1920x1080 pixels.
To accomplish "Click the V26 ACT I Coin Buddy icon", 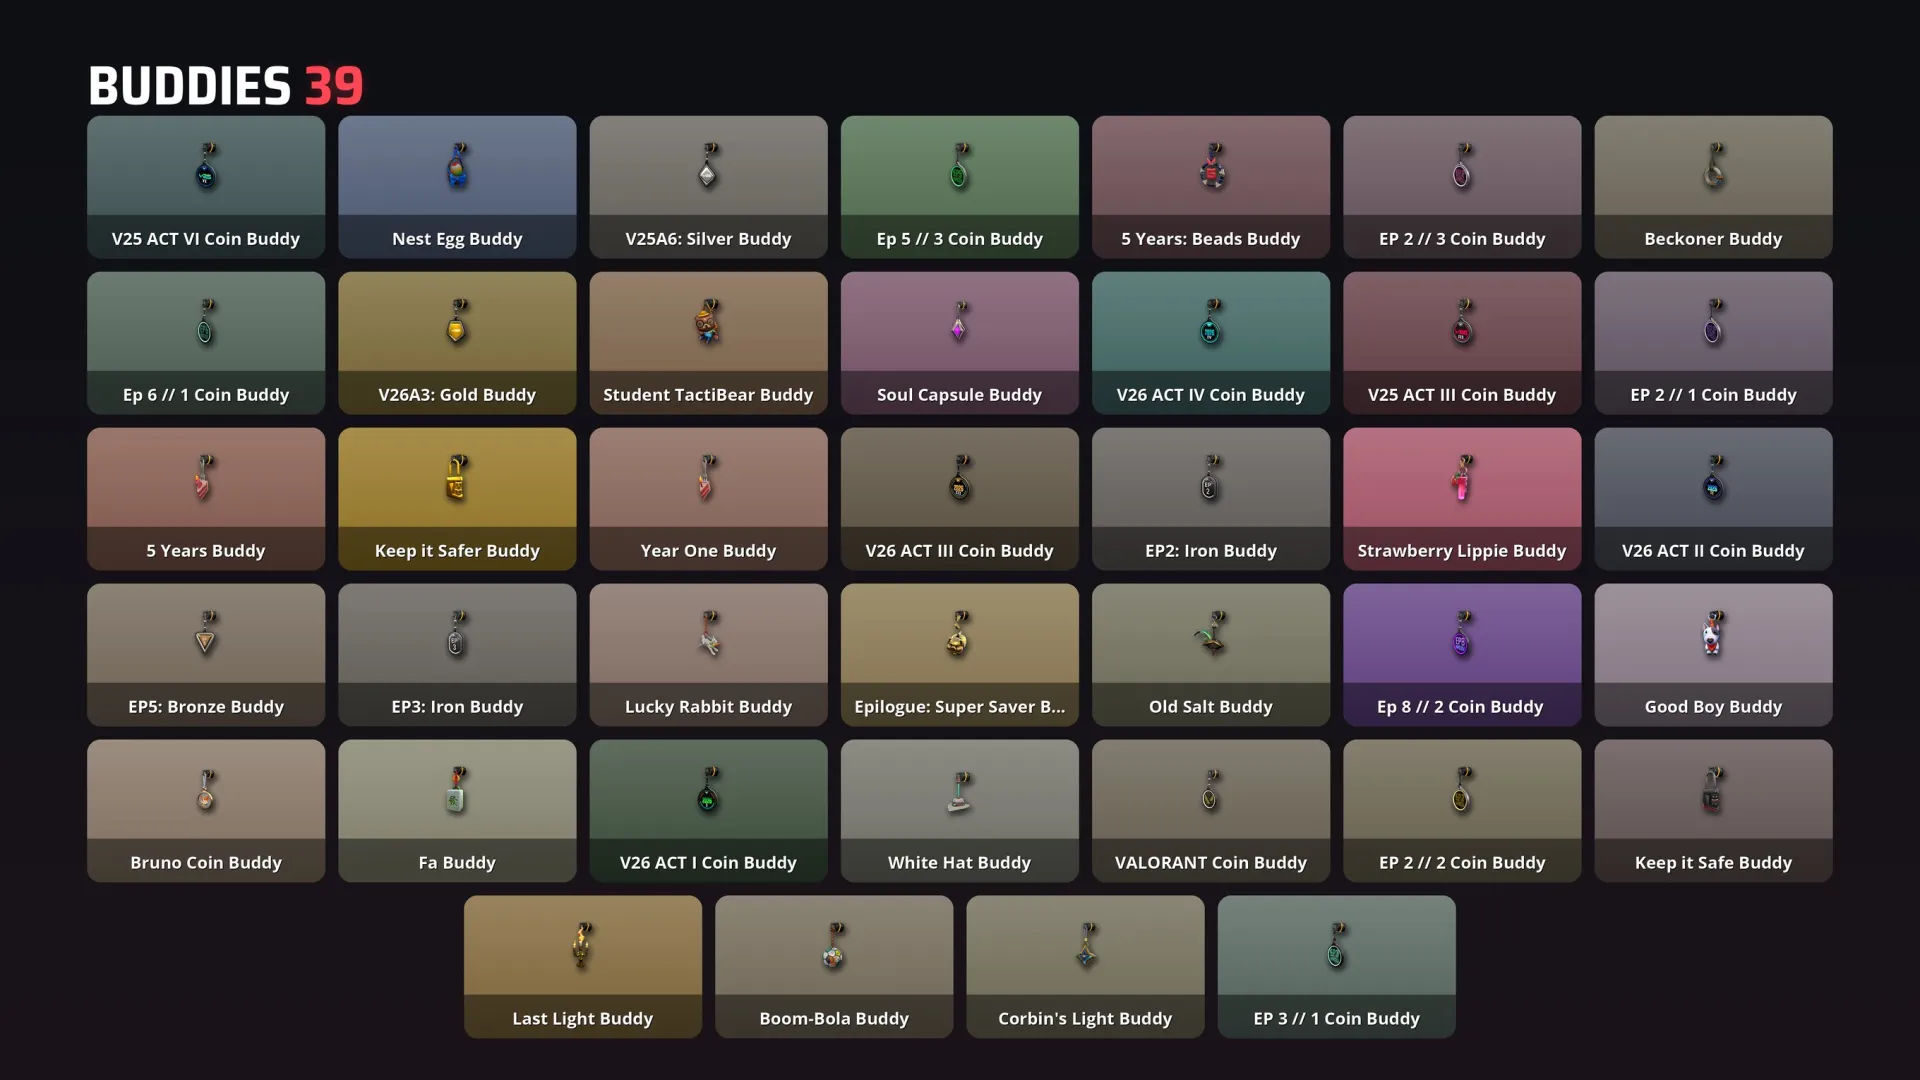I will [708, 790].
